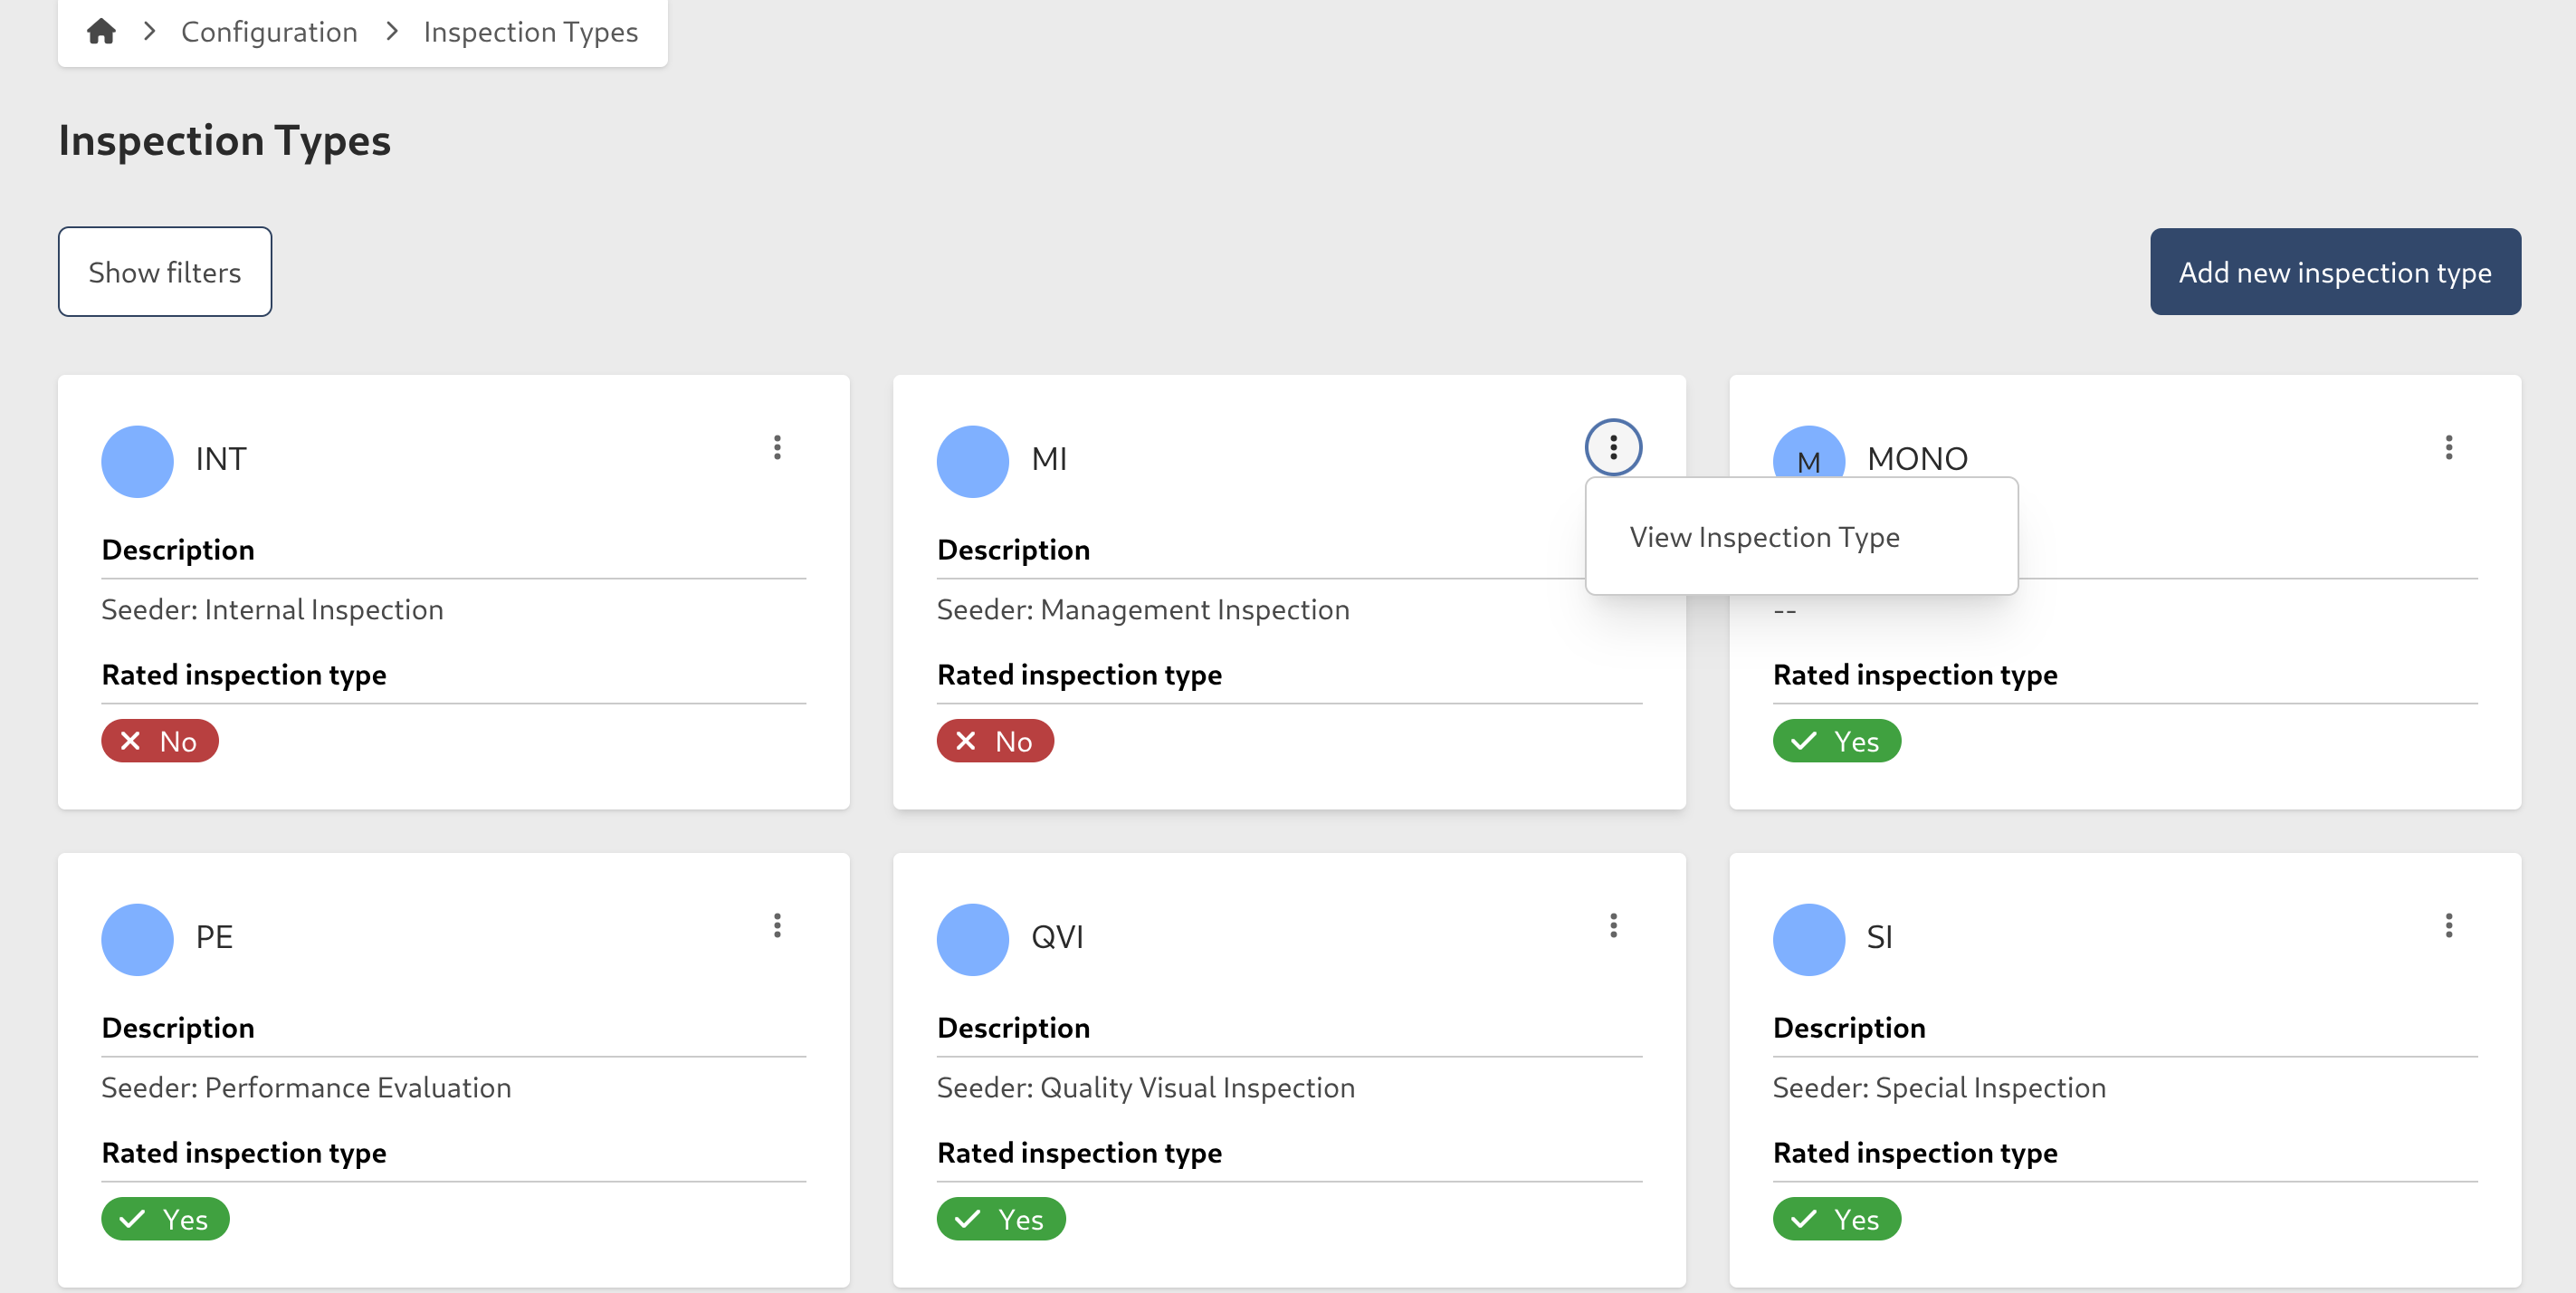This screenshot has width=2576, height=1293.
Task: Toggle the No rated badge on INT card
Action: click(x=159, y=740)
